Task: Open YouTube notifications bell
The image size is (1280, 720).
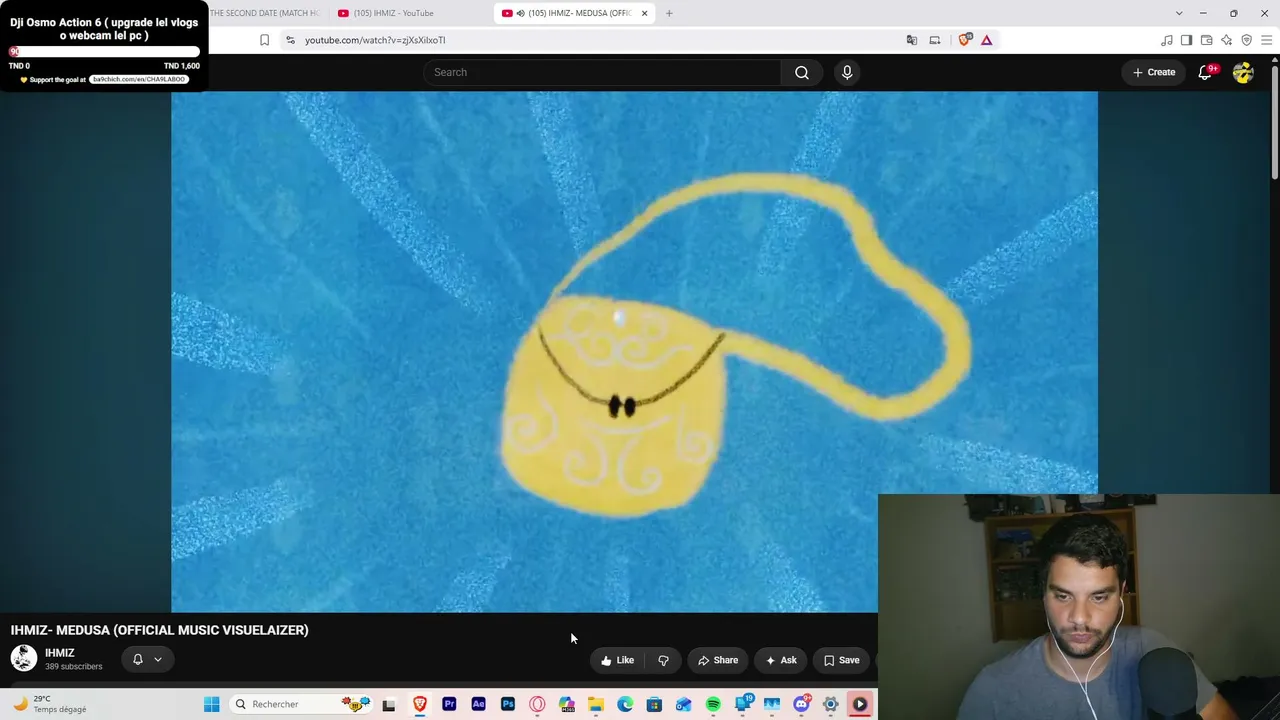Action: 1205,72
